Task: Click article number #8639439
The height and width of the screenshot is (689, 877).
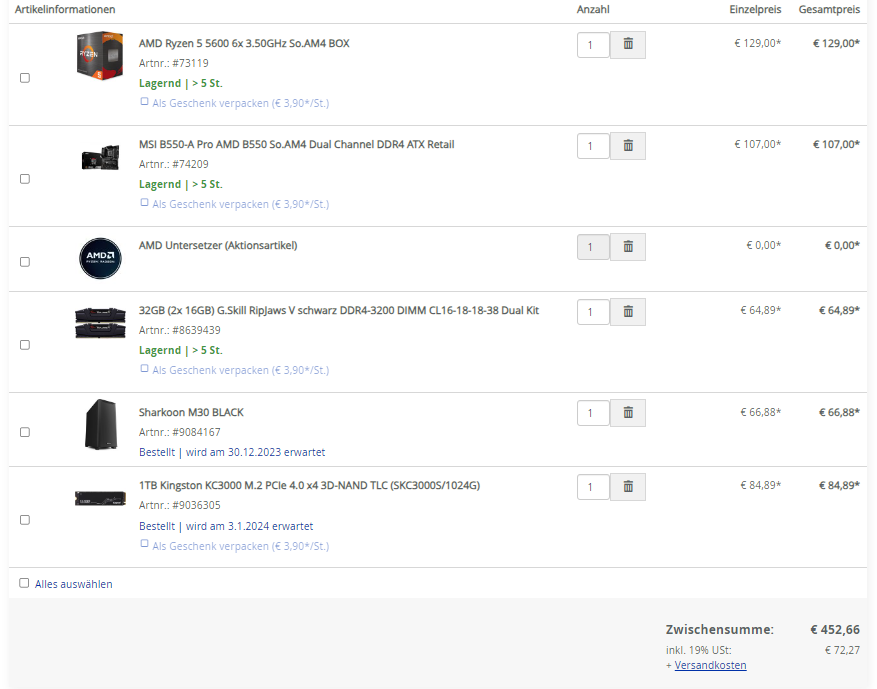Action: 196,331
